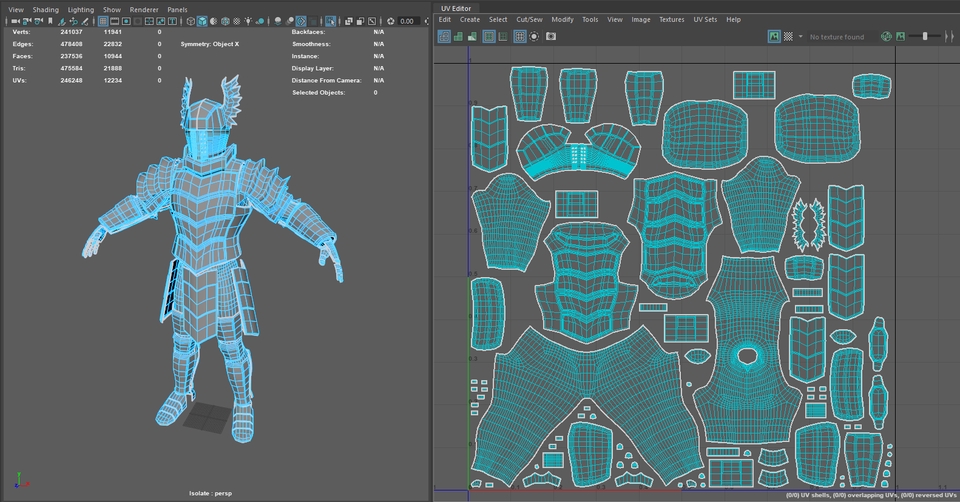Image resolution: width=960 pixels, height=502 pixels.
Task: Select the UV Editor tab
Action: coord(456,9)
